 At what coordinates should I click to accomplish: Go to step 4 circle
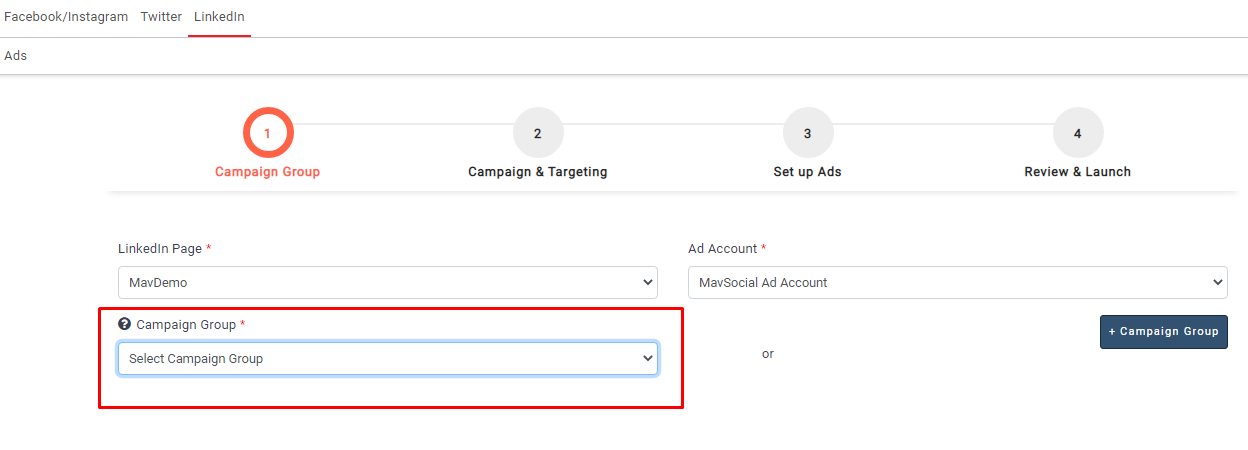pyautogui.click(x=1077, y=133)
